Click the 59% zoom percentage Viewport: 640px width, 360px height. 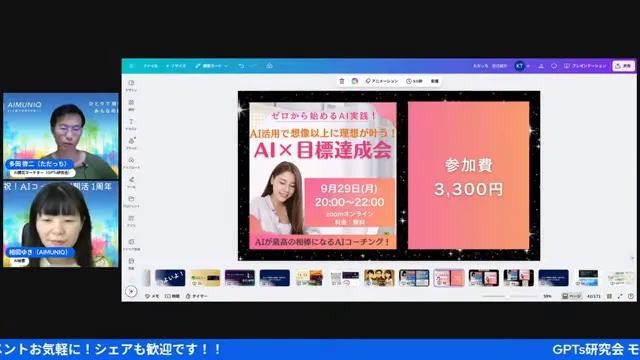[x=547, y=296]
